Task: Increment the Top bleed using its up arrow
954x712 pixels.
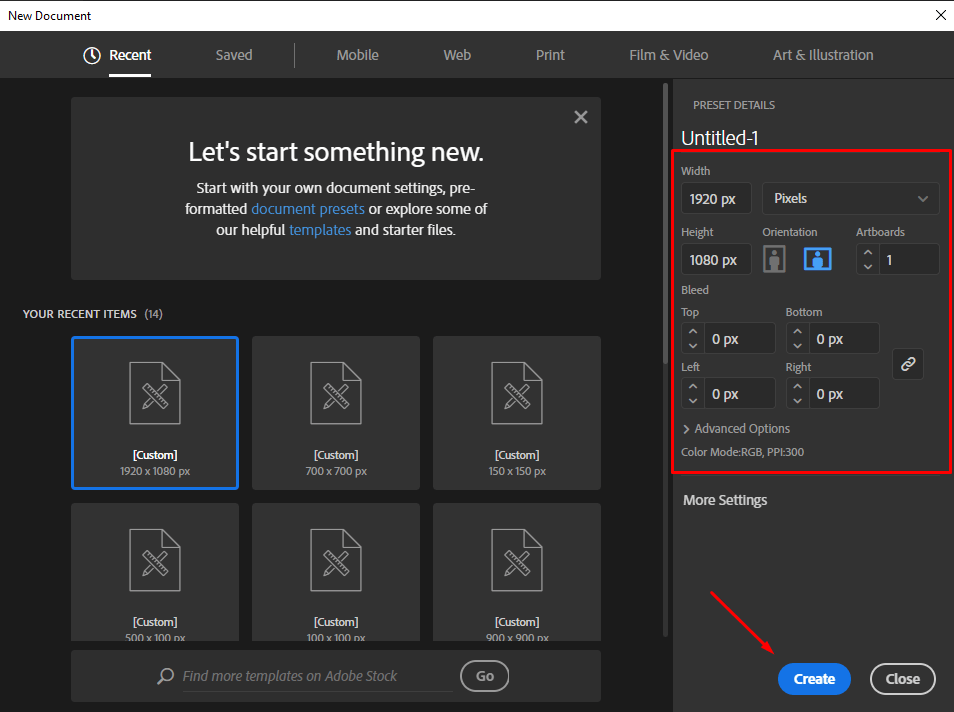Action: click(692, 331)
